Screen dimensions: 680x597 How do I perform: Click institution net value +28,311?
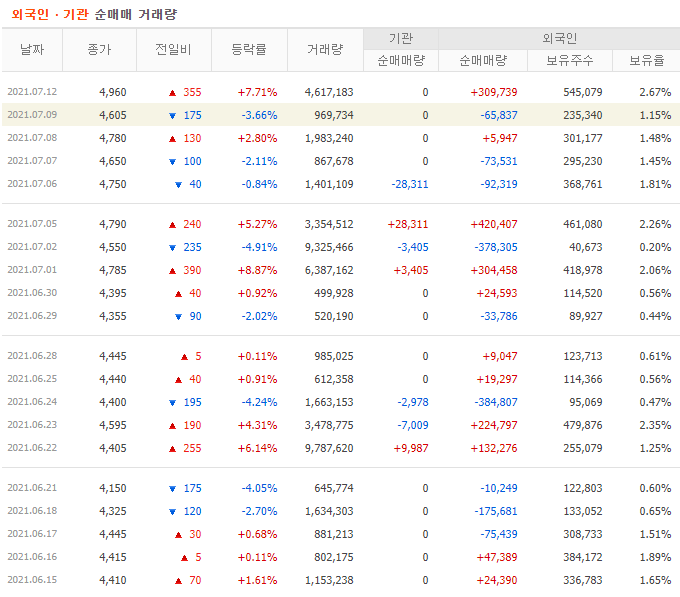[x=408, y=224]
